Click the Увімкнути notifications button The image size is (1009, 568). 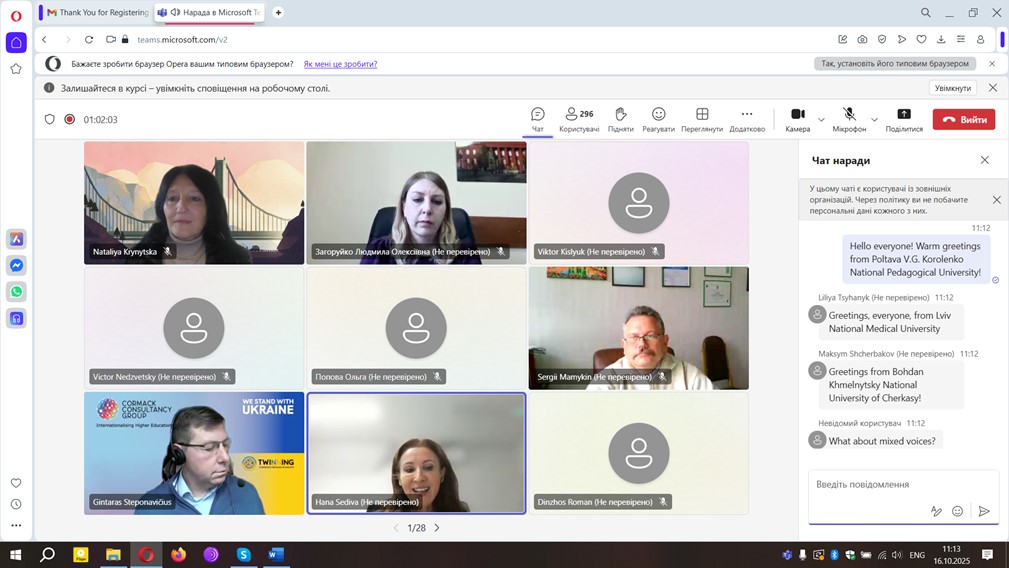point(953,88)
